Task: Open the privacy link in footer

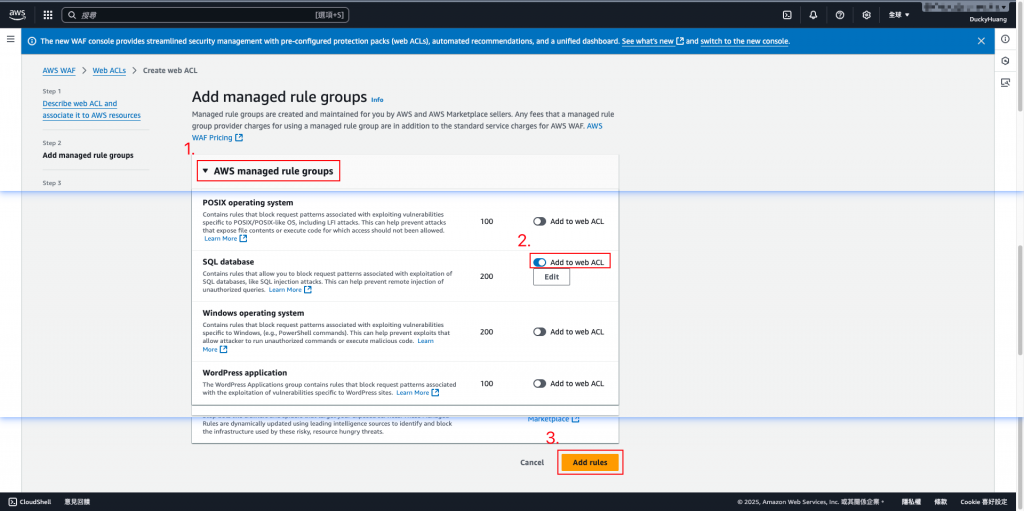Action: (x=911, y=502)
